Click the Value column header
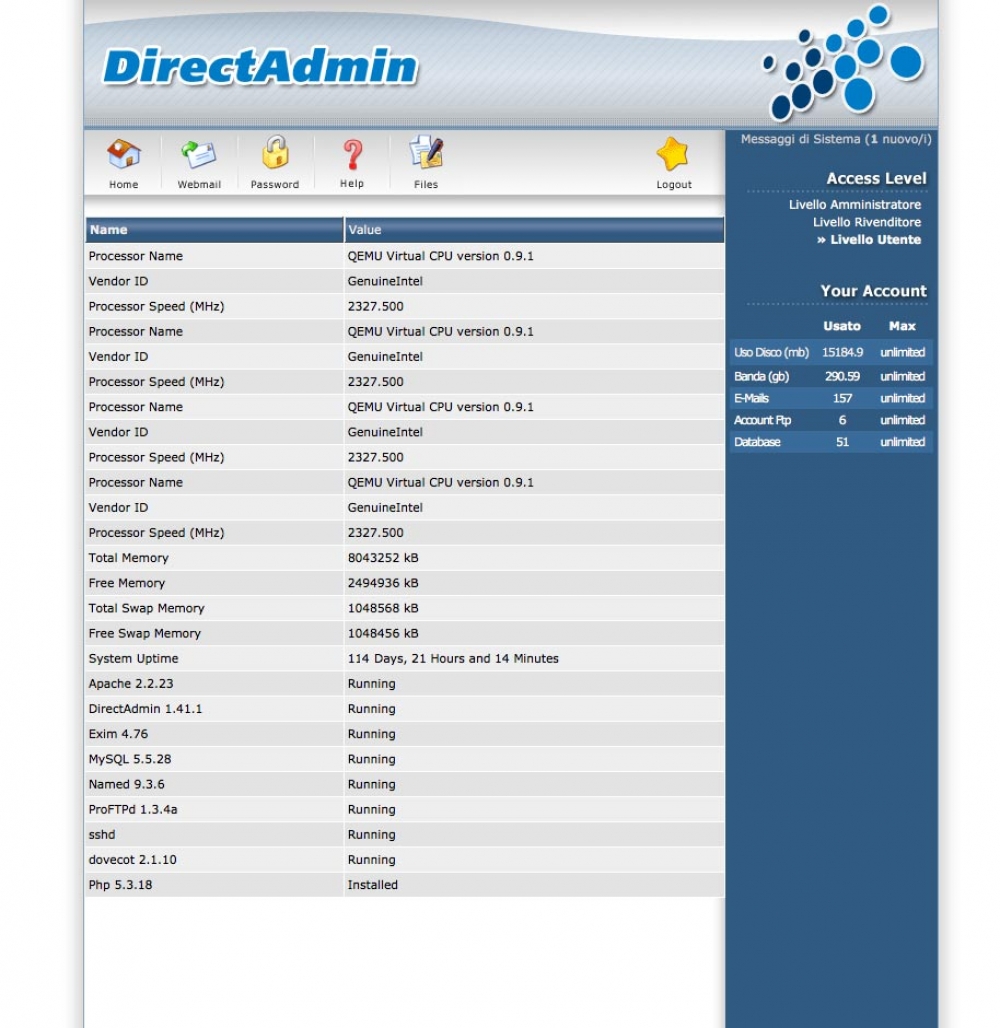1000x1028 pixels. click(x=534, y=230)
